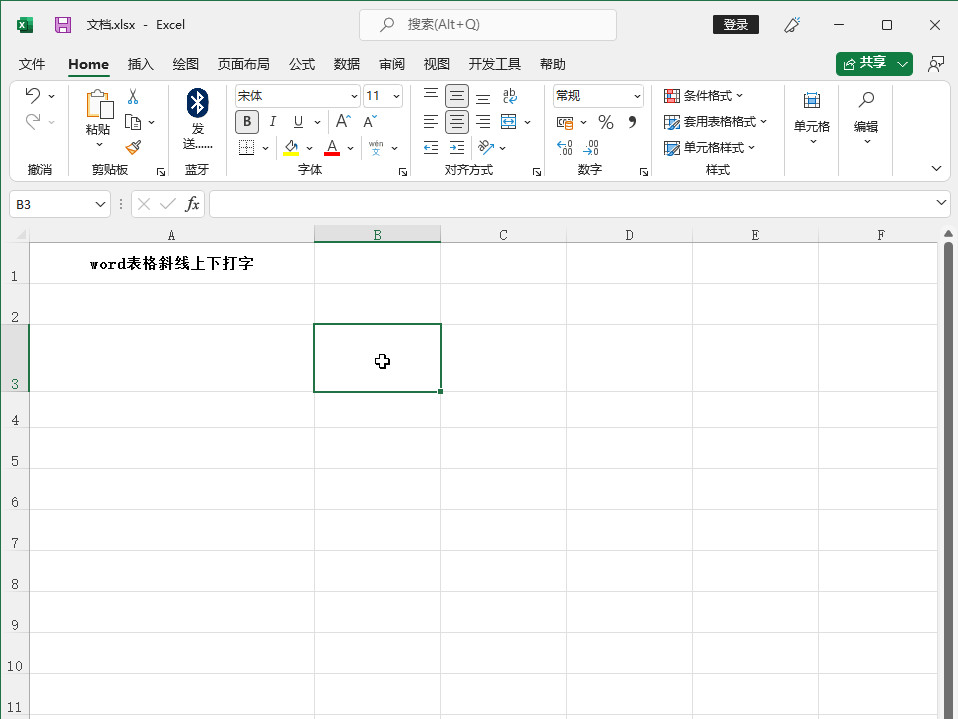Toggle italic formatting
The height and width of the screenshot is (719, 958).
click(272, 122)
